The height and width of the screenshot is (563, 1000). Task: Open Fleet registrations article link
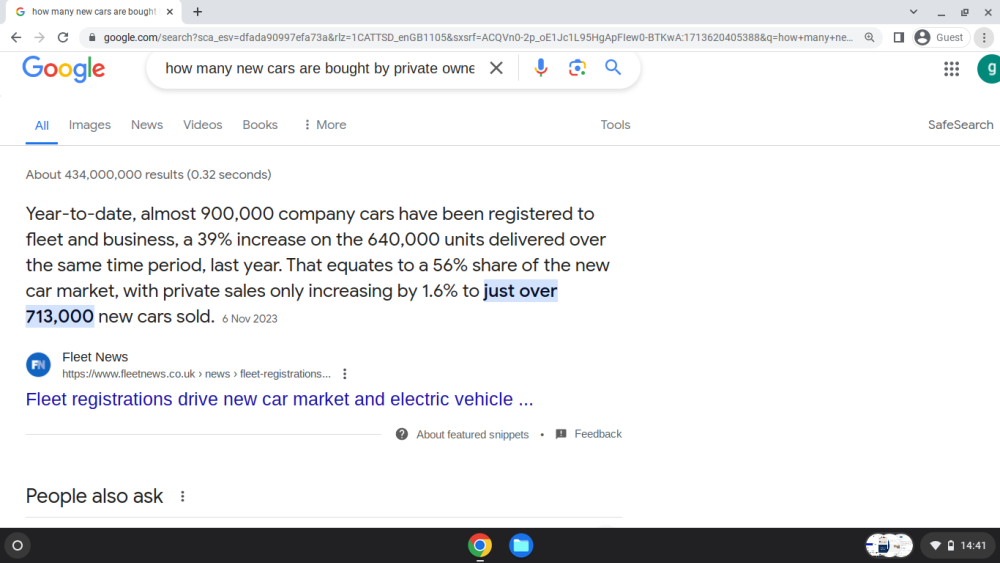pos(279,399)
